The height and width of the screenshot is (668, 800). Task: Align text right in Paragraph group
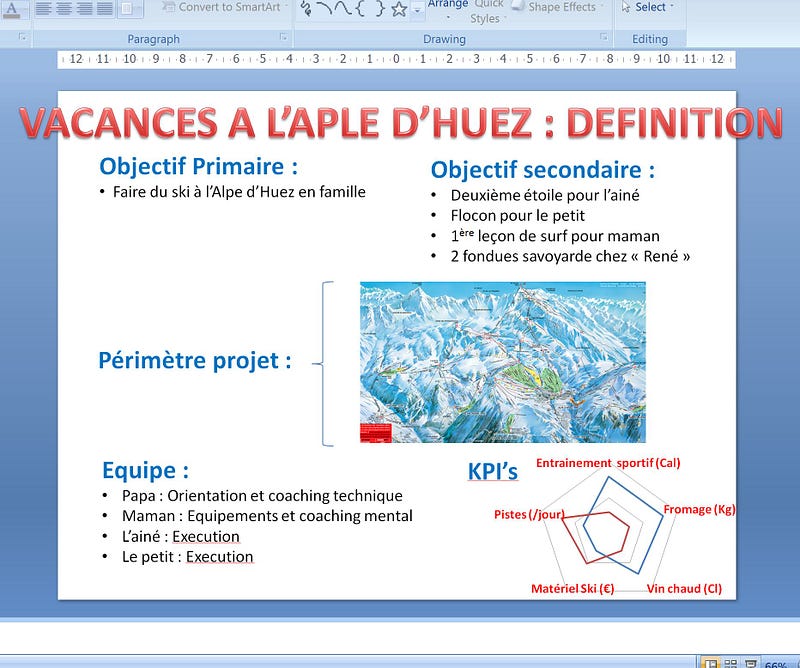coord(84,9)
